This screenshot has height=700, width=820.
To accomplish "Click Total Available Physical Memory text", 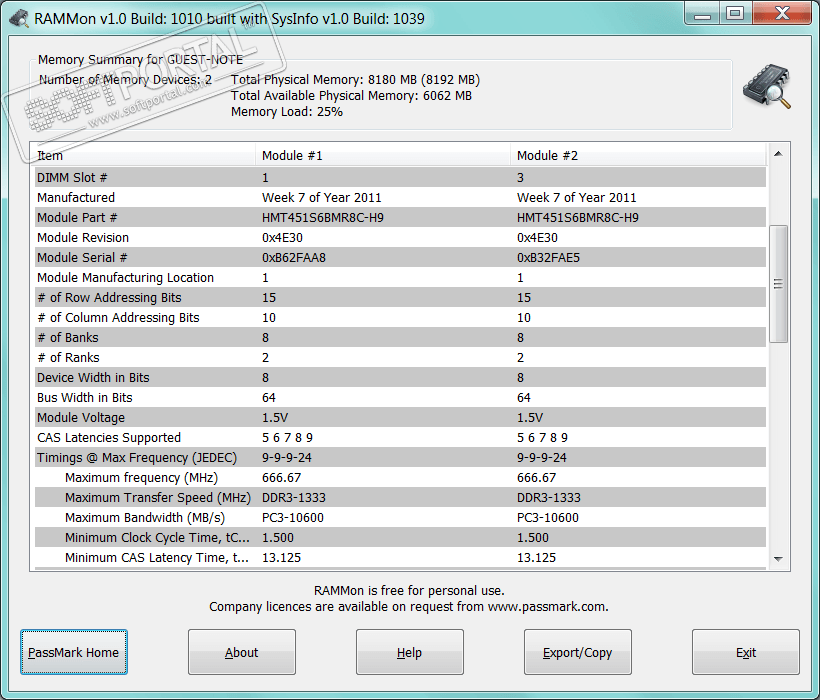I will coord(351,96).
